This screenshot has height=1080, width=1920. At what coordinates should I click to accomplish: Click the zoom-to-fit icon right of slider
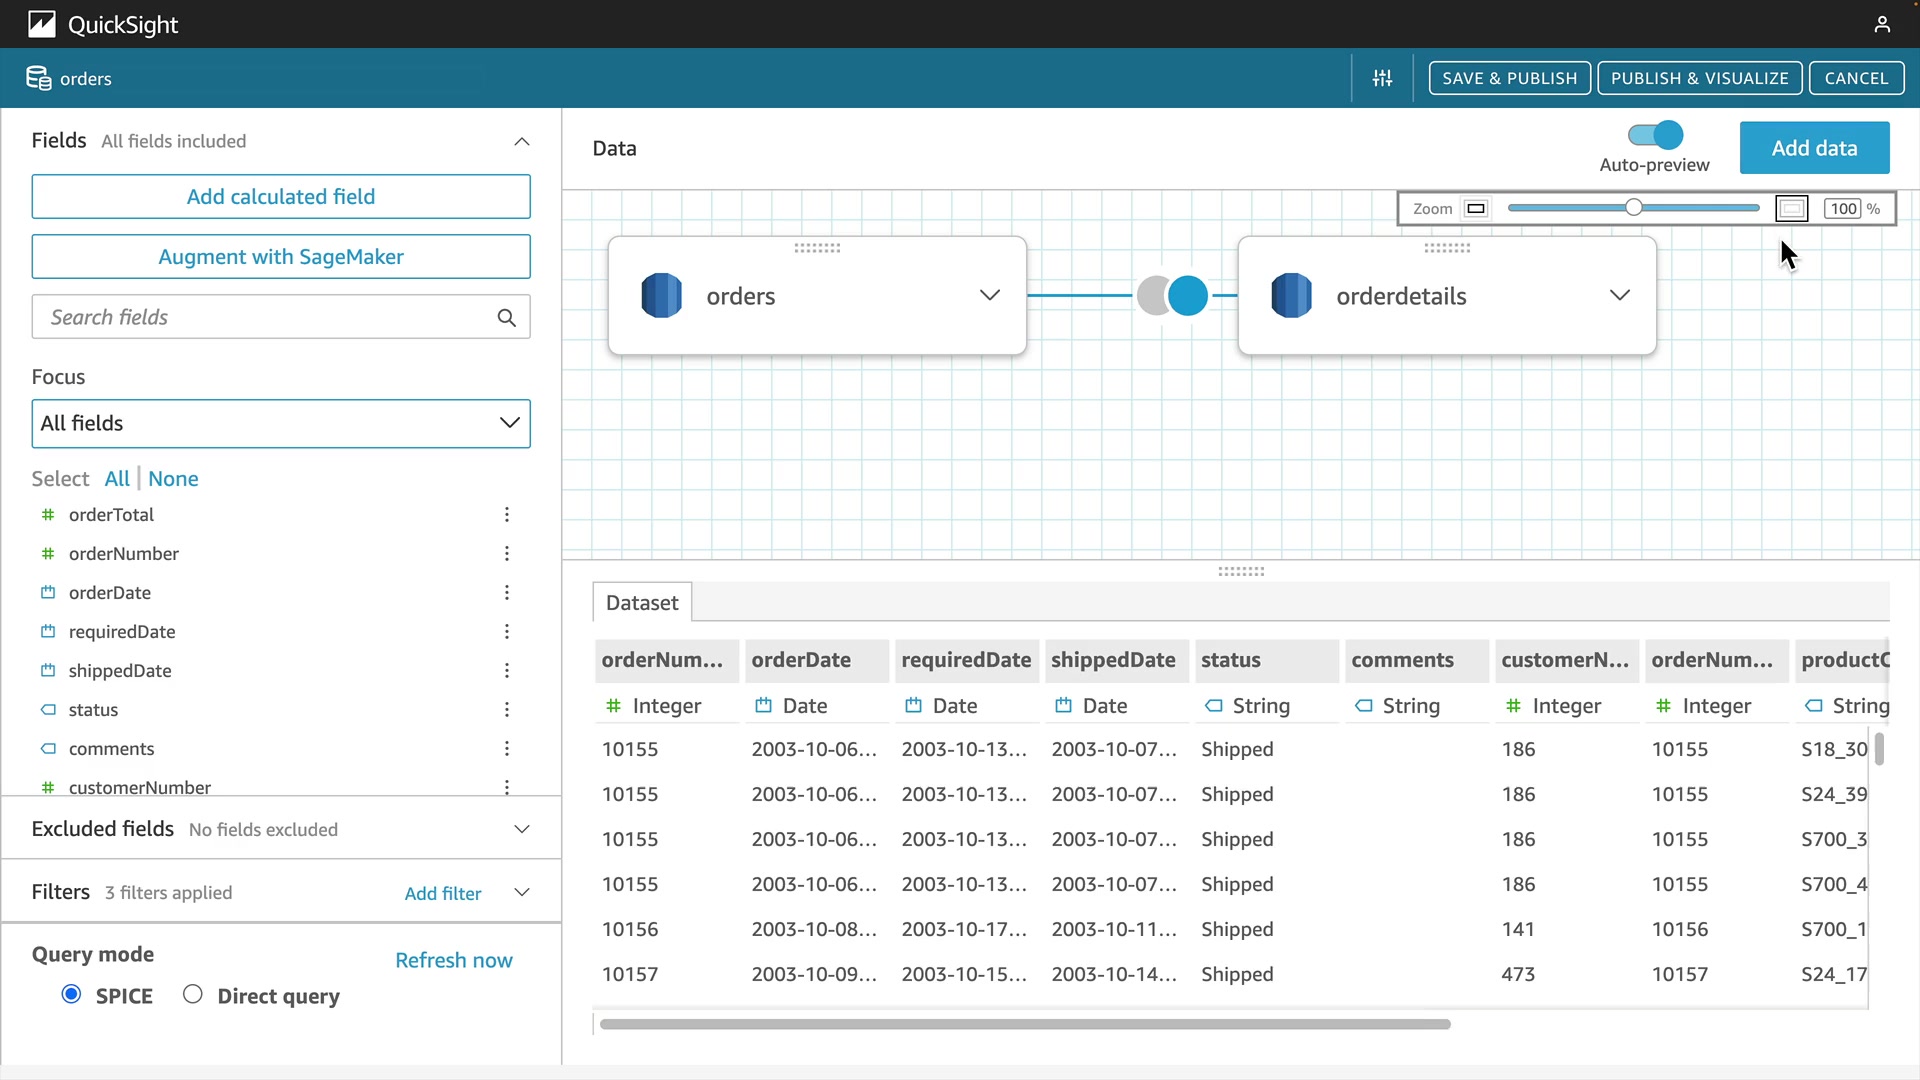coord(1791,209)
